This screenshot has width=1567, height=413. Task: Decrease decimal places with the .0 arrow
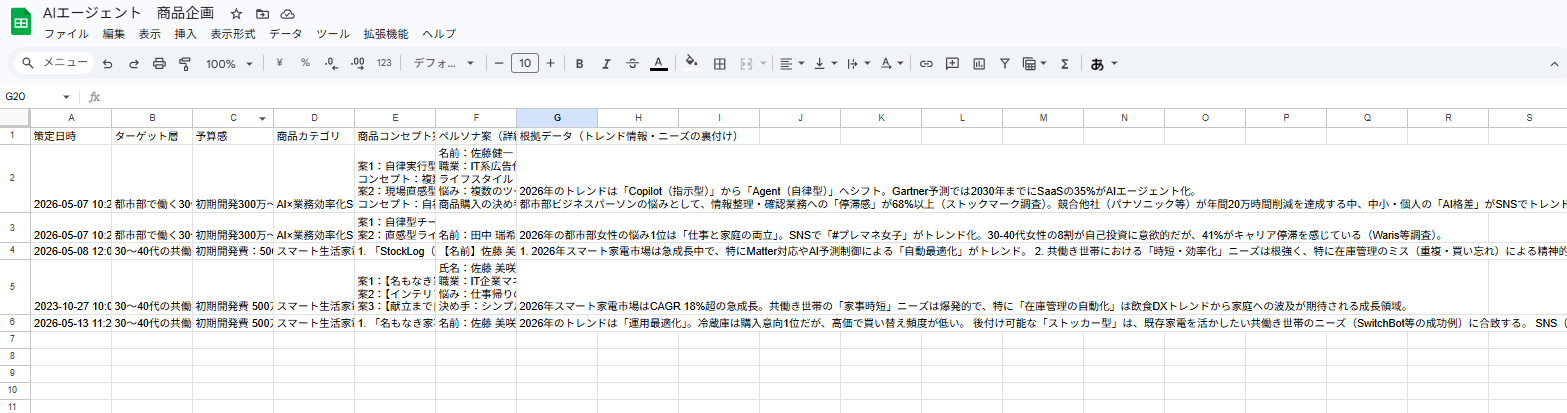coord(331,63)
